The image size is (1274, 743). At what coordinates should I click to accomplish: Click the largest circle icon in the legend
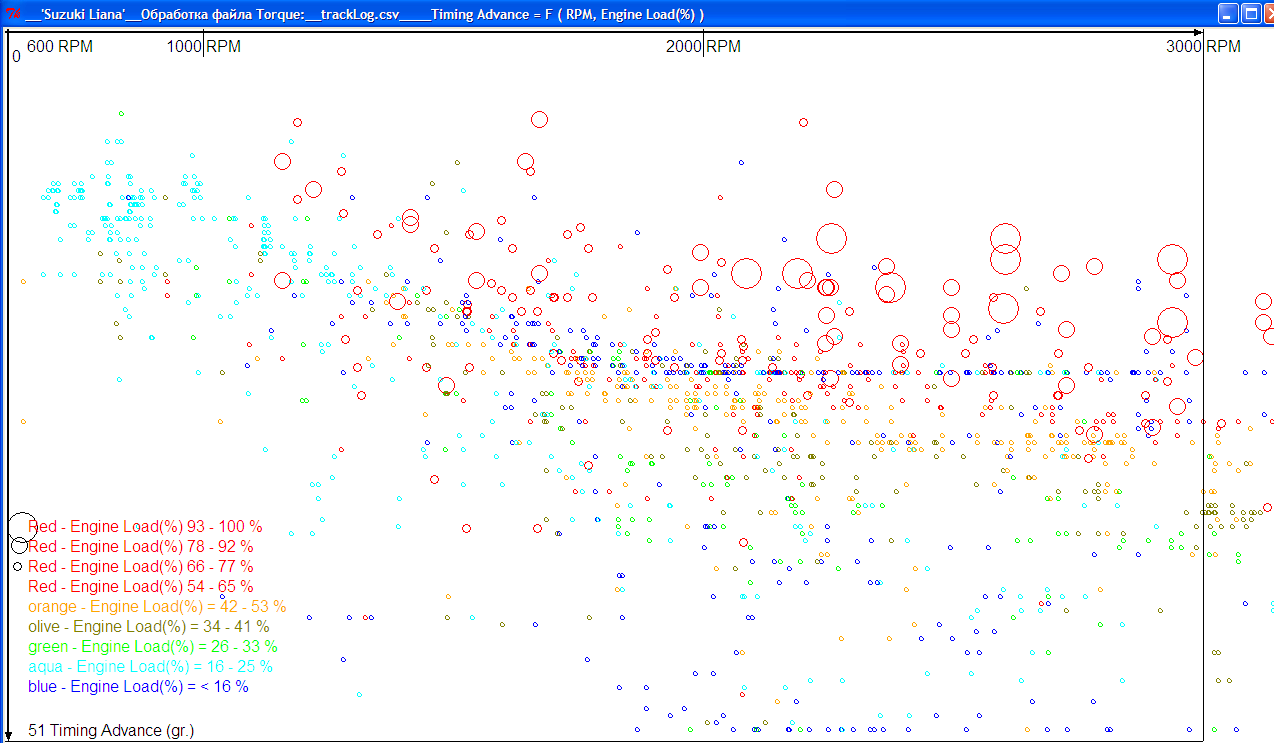coord(22,526)
